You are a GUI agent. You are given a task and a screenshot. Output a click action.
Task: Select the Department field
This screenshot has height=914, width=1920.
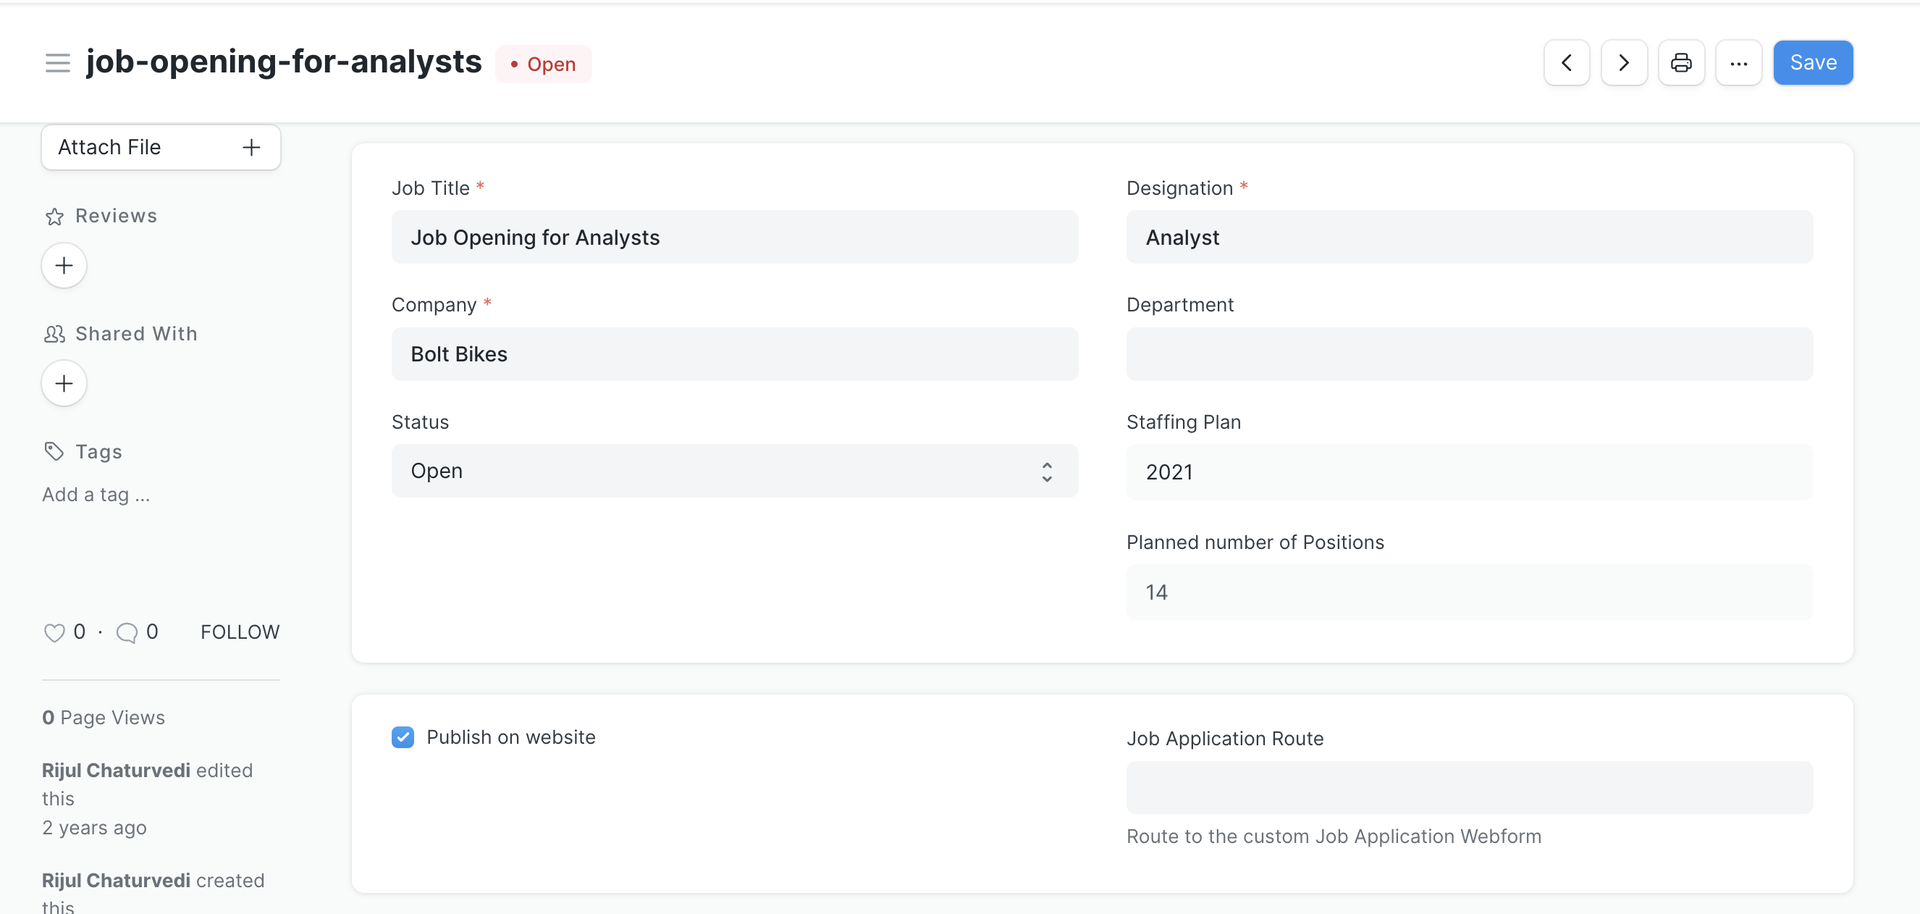1468,355
